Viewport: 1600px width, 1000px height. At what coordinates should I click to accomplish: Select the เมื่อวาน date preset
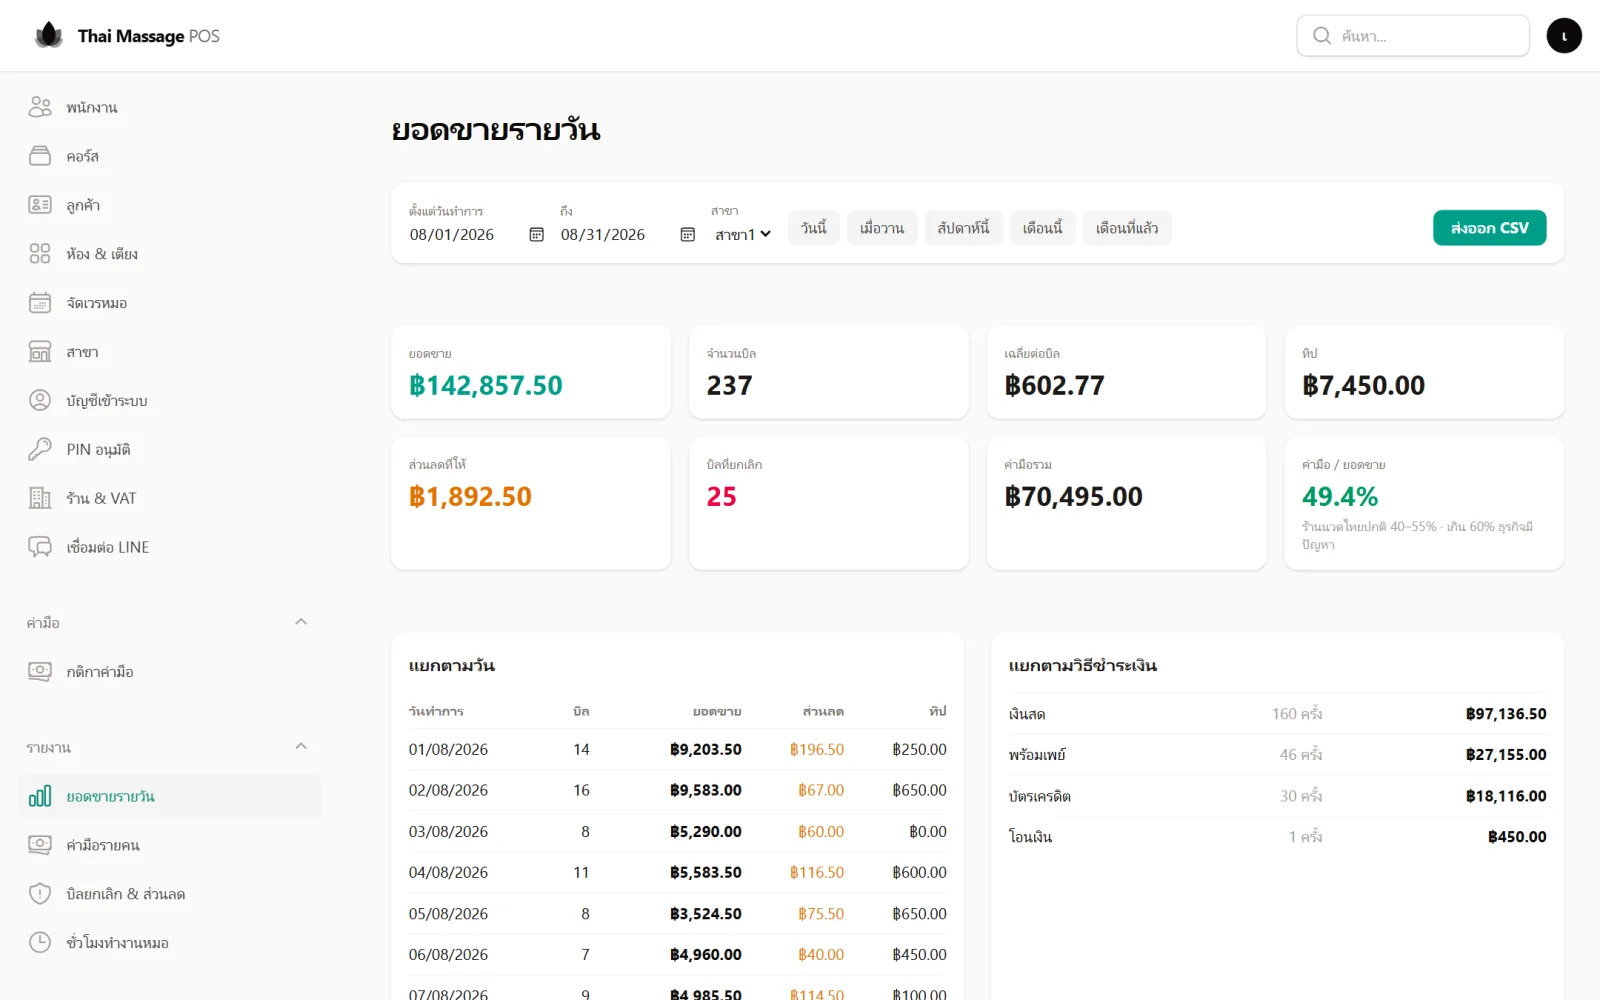pyautogui.click(x=882, y=228)
